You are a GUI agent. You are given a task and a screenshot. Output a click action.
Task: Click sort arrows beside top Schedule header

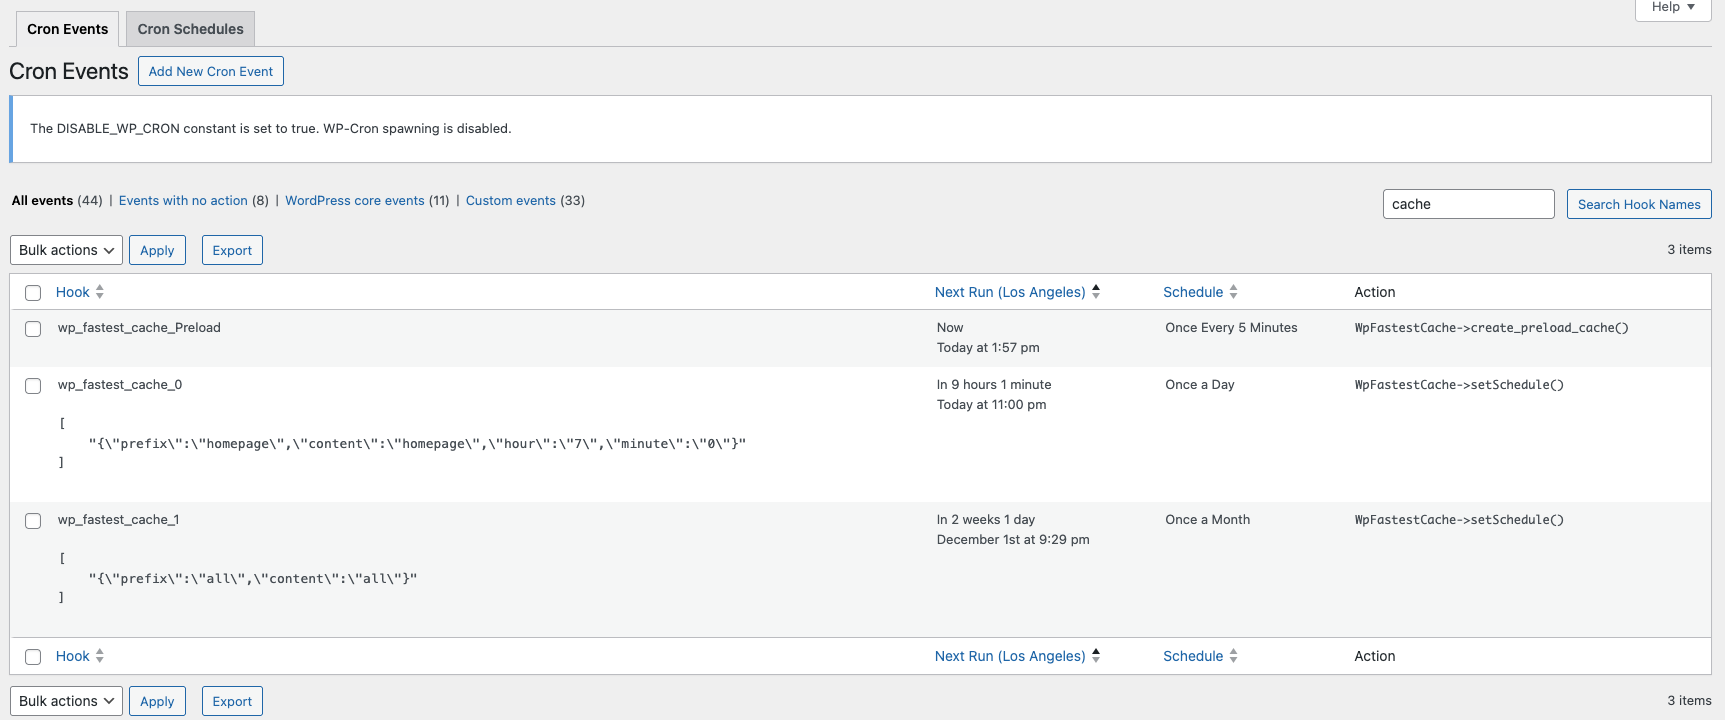(1234, 292)
